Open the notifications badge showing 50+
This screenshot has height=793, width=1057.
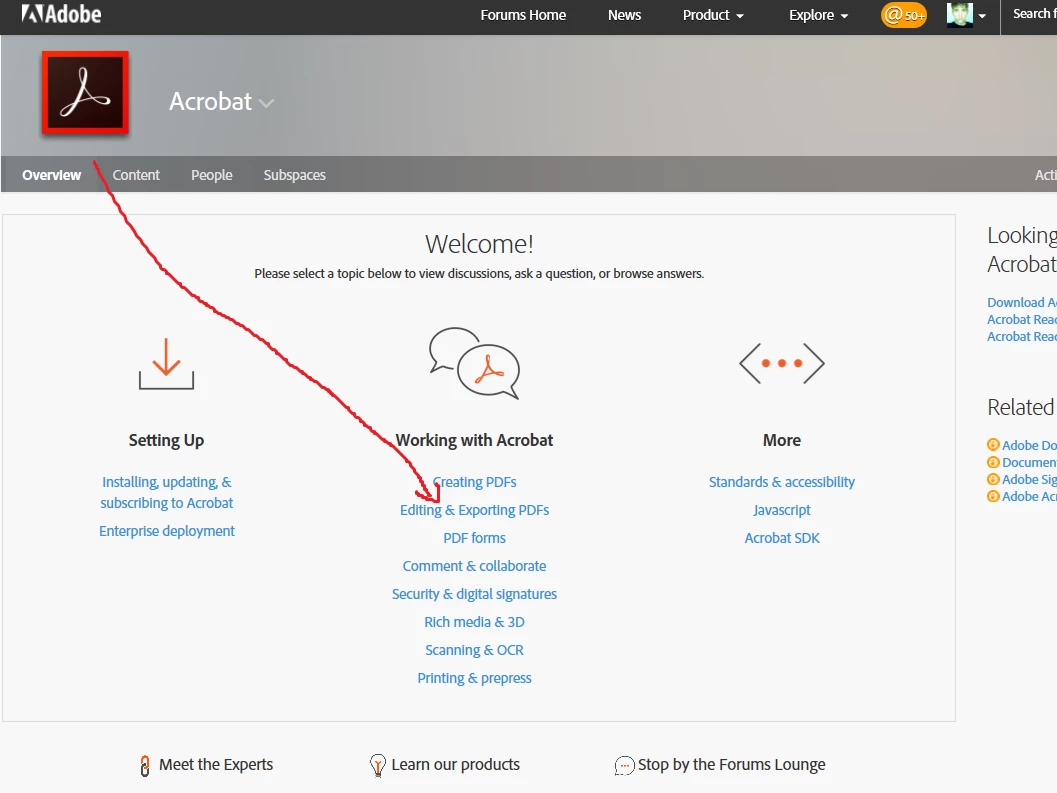(903, 15)
